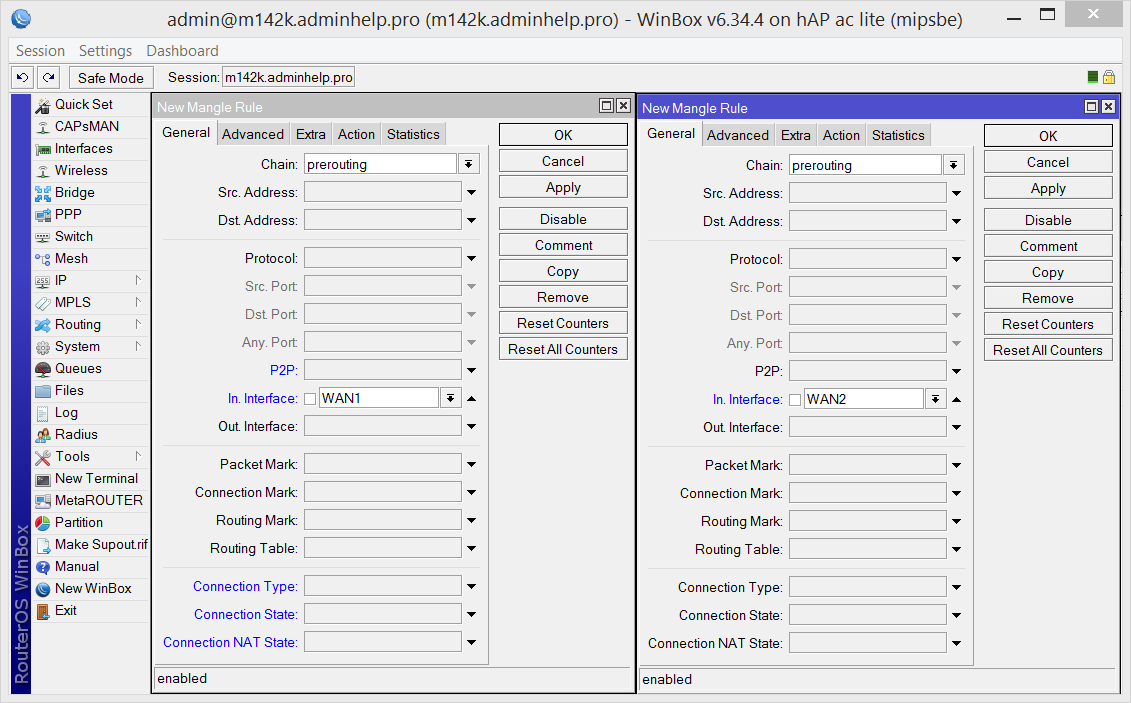Maximize the left New Mangle Rule window
Screen dimensions: 1131x703
pos(607,106)
